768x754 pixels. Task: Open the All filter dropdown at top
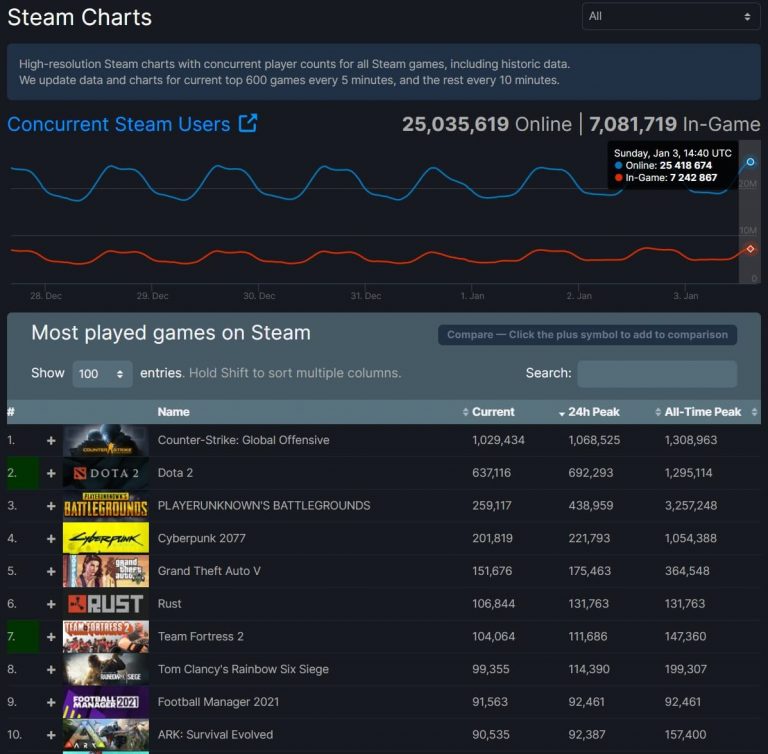click(671, 16)
